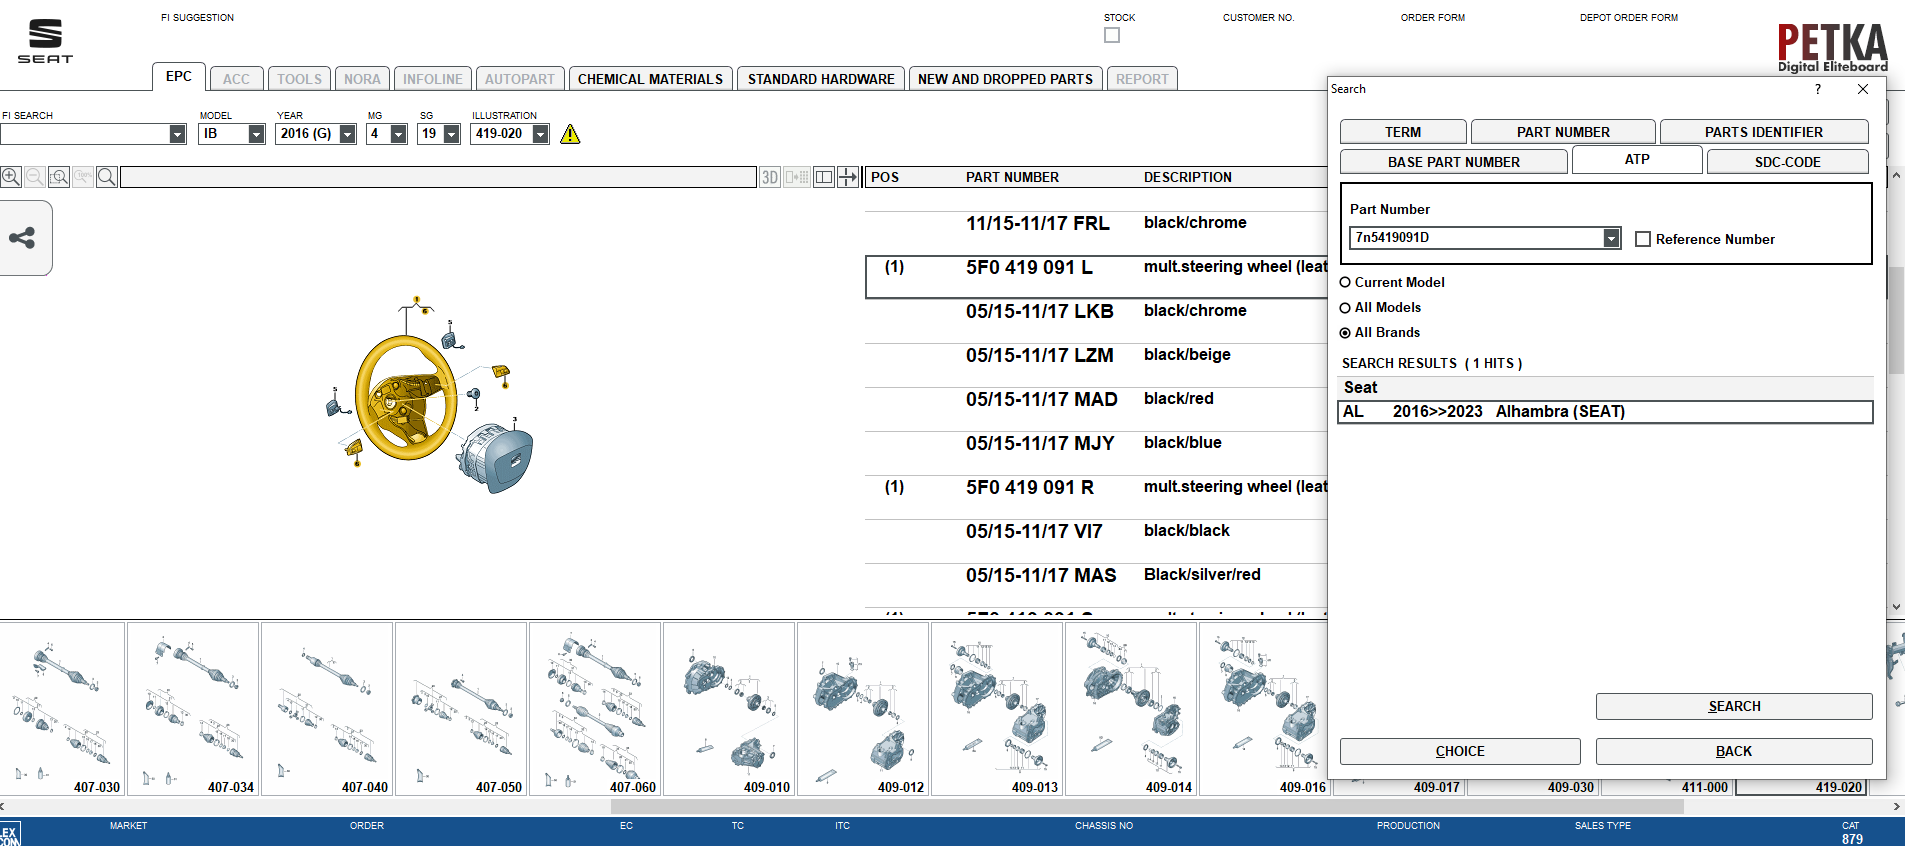Open the DEPOT ORDER FORM link

1629,18
